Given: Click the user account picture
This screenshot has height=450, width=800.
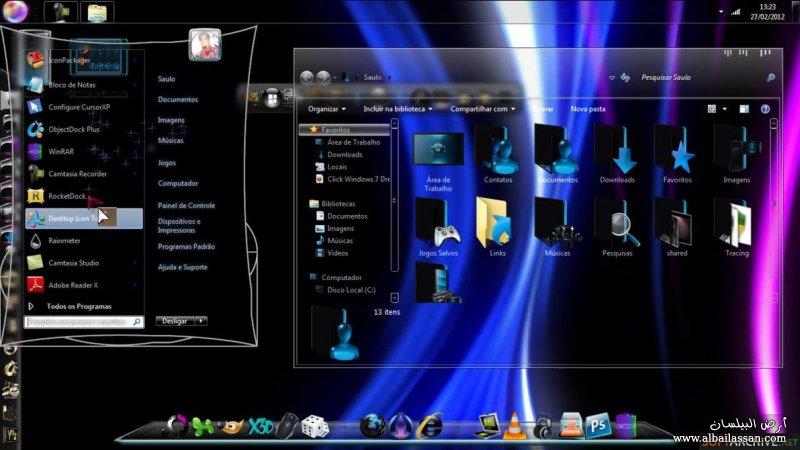Looking at the screenshot, I should [205, 45].
